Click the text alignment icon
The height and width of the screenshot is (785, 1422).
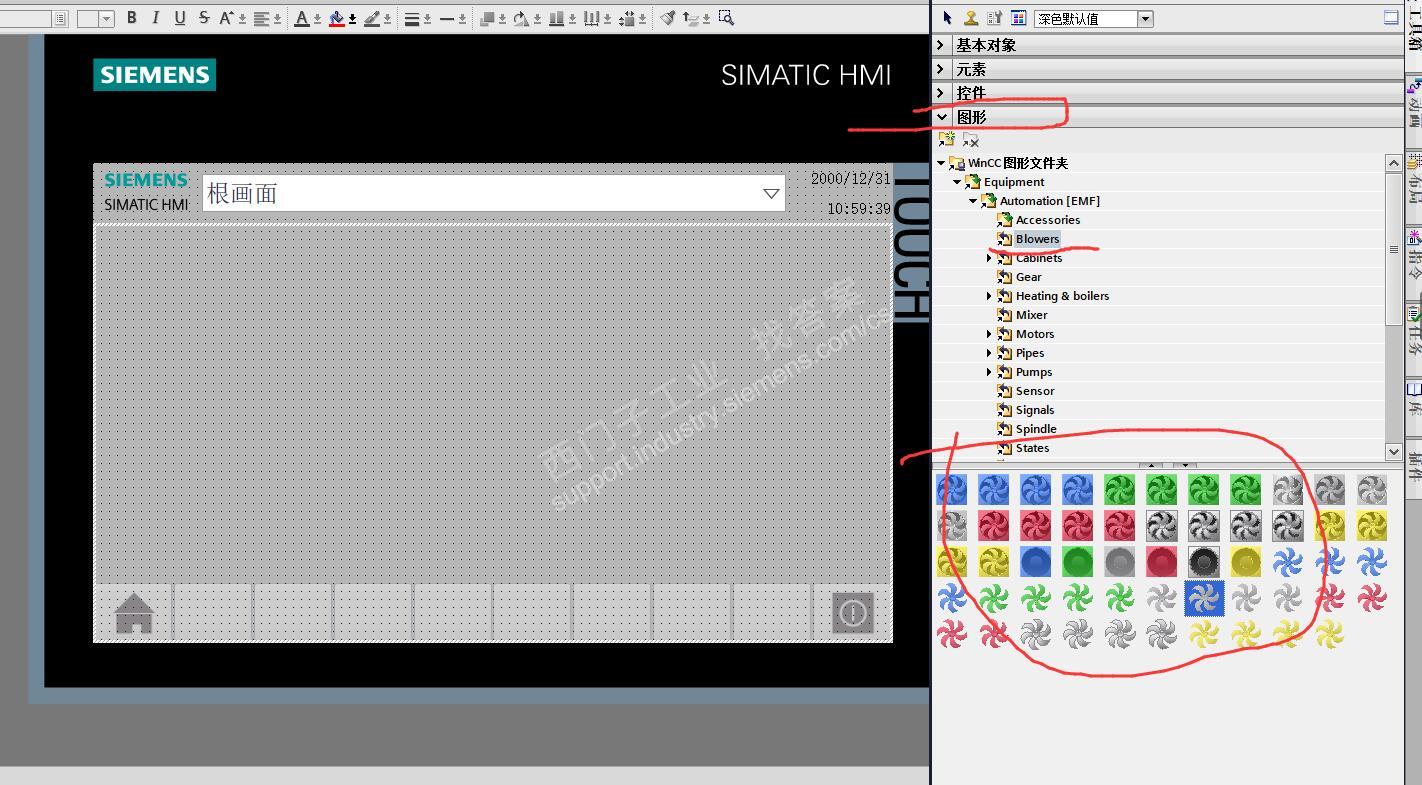point(262,18)
